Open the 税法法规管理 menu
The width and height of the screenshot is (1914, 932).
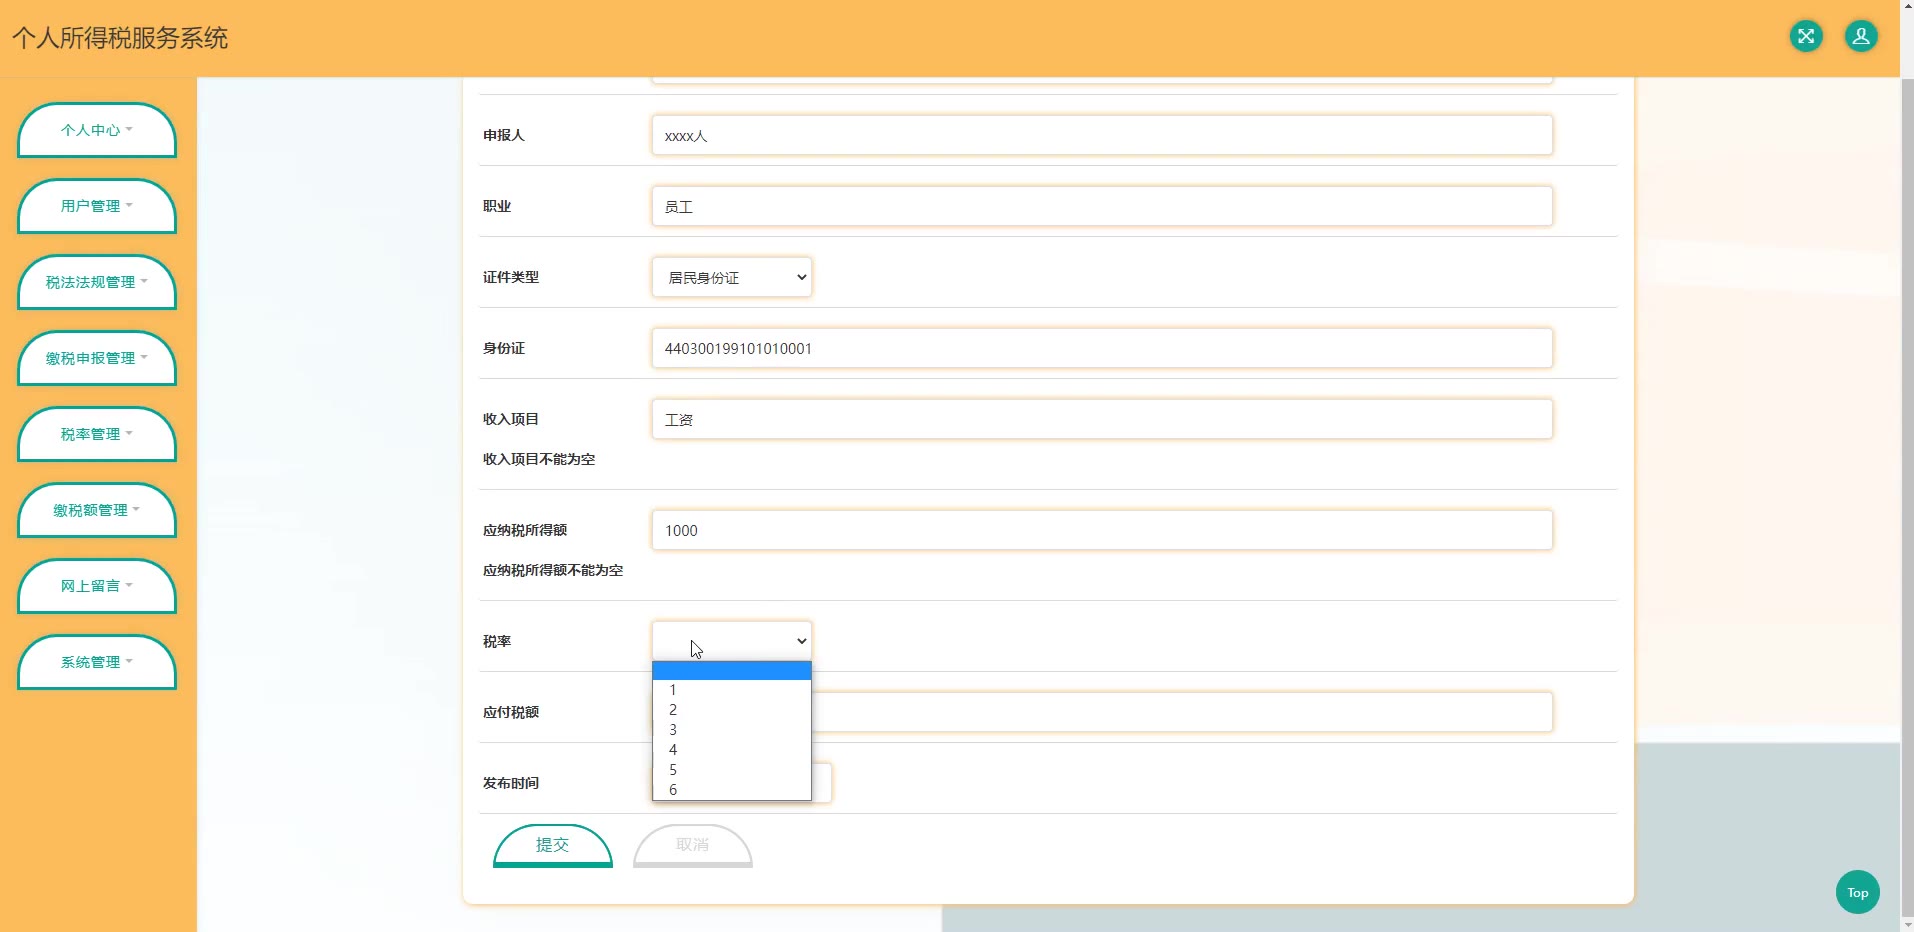coord(97,282)
